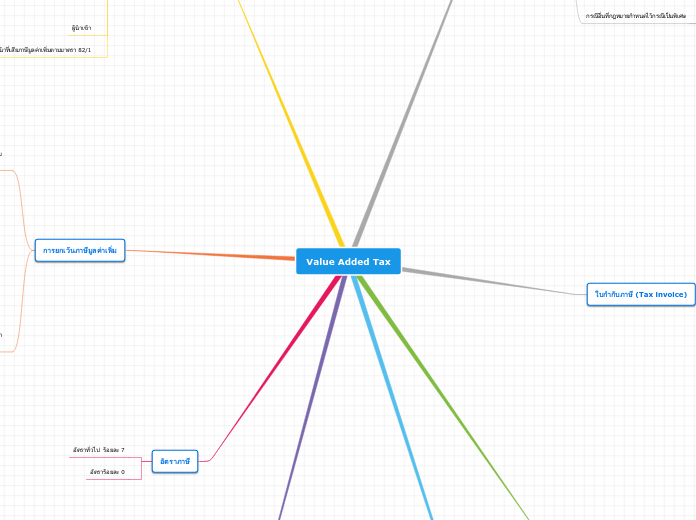Select the อัตราภาษี node
Image resolution: width=696 pixels, height=520 pixels.
[175, 461]
